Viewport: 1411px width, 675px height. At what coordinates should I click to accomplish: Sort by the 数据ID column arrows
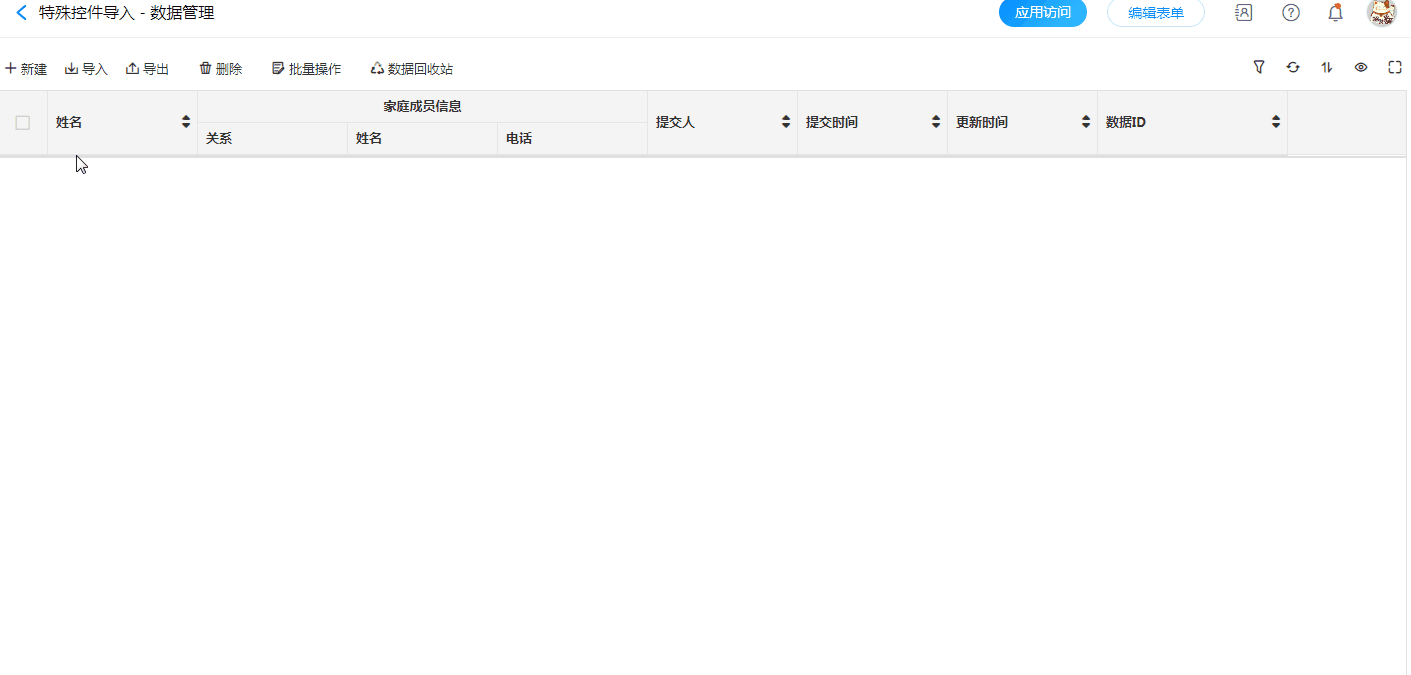pyautogui.click(x=1276, y=122)
